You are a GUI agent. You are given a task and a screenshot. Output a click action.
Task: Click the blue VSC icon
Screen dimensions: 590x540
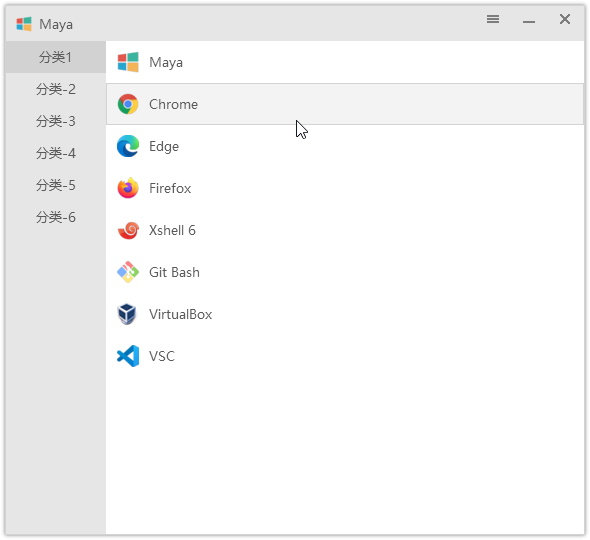coord(128,356)
